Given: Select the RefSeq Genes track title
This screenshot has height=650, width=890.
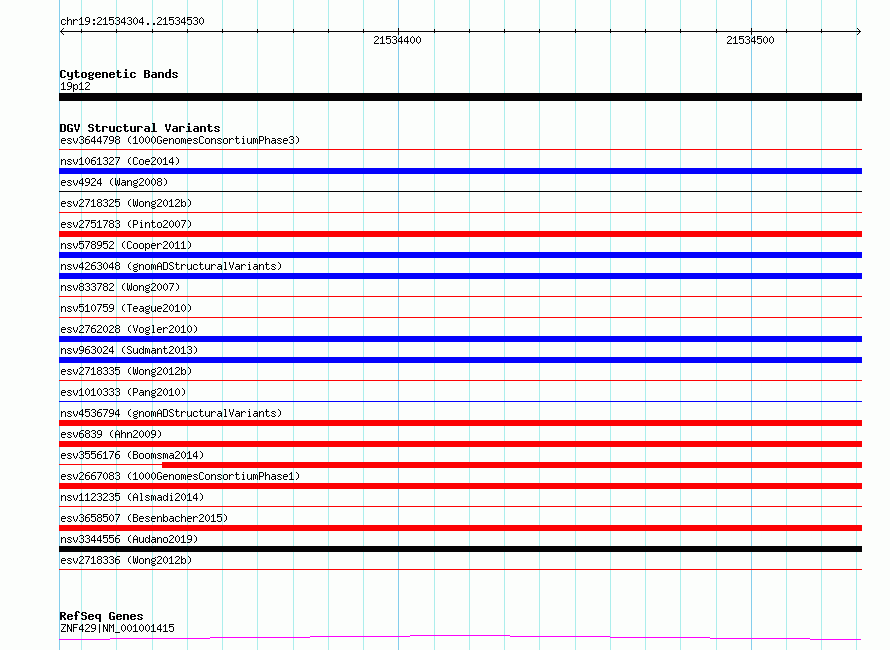Looking at the screenshot, I should 101,616.
